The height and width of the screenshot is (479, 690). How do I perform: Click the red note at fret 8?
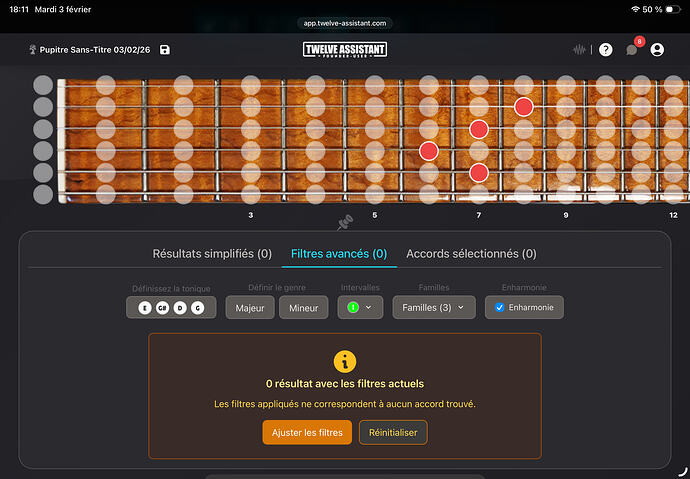pyautogui.click(x=523, y=106)
